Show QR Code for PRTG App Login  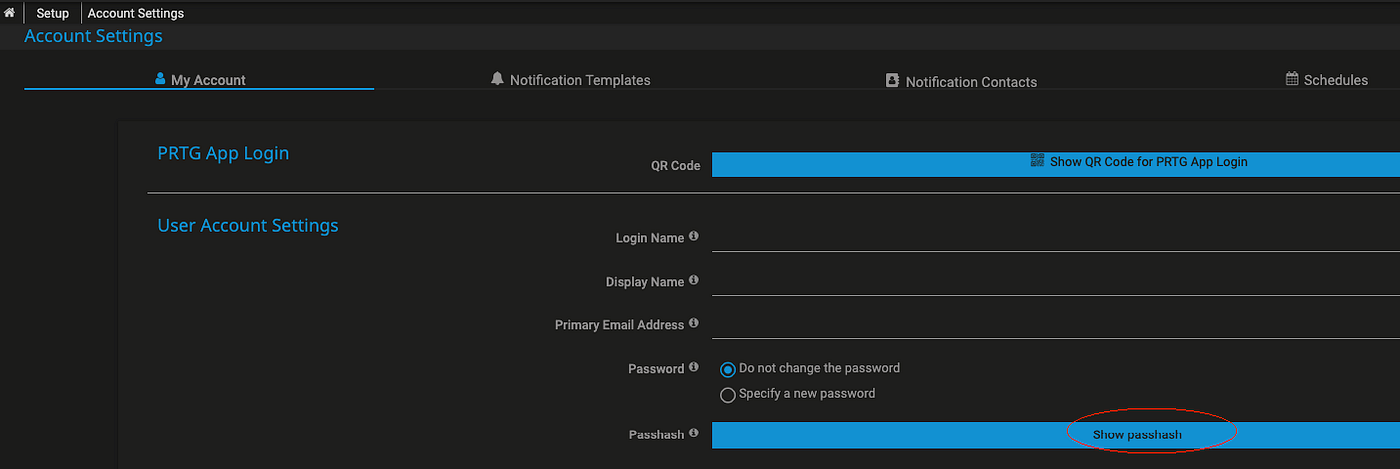click(1056, 164)
